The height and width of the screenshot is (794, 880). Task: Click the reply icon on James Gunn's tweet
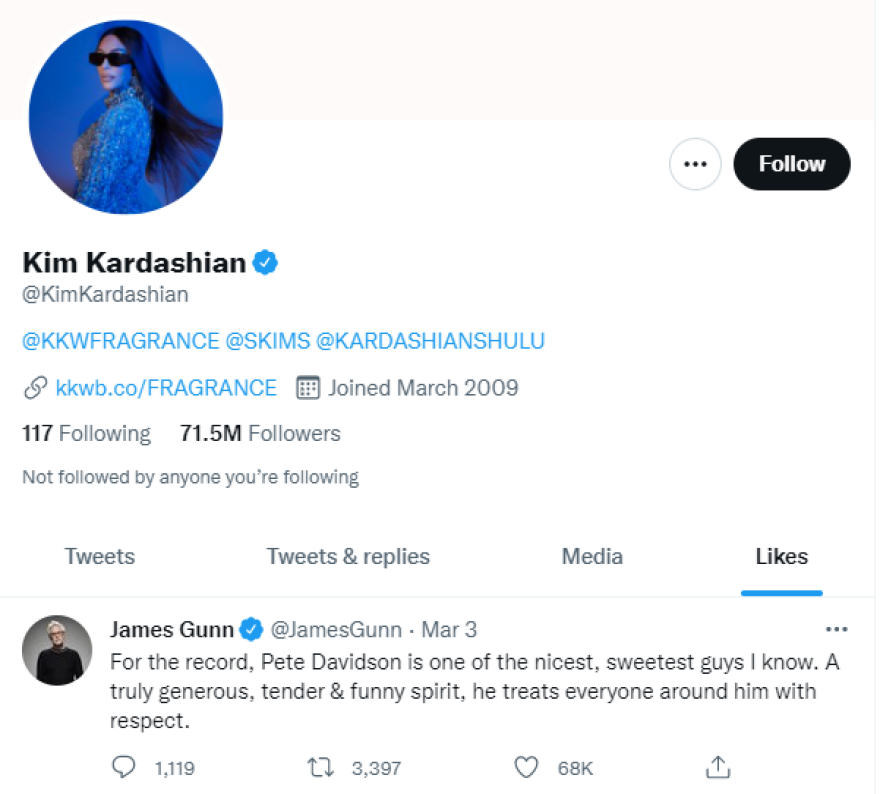[122, 767]
